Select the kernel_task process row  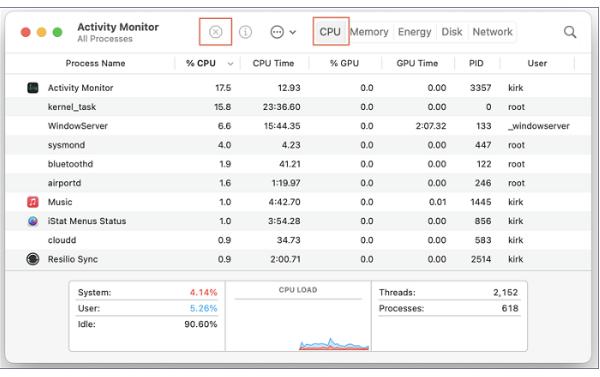coord(298,107)
